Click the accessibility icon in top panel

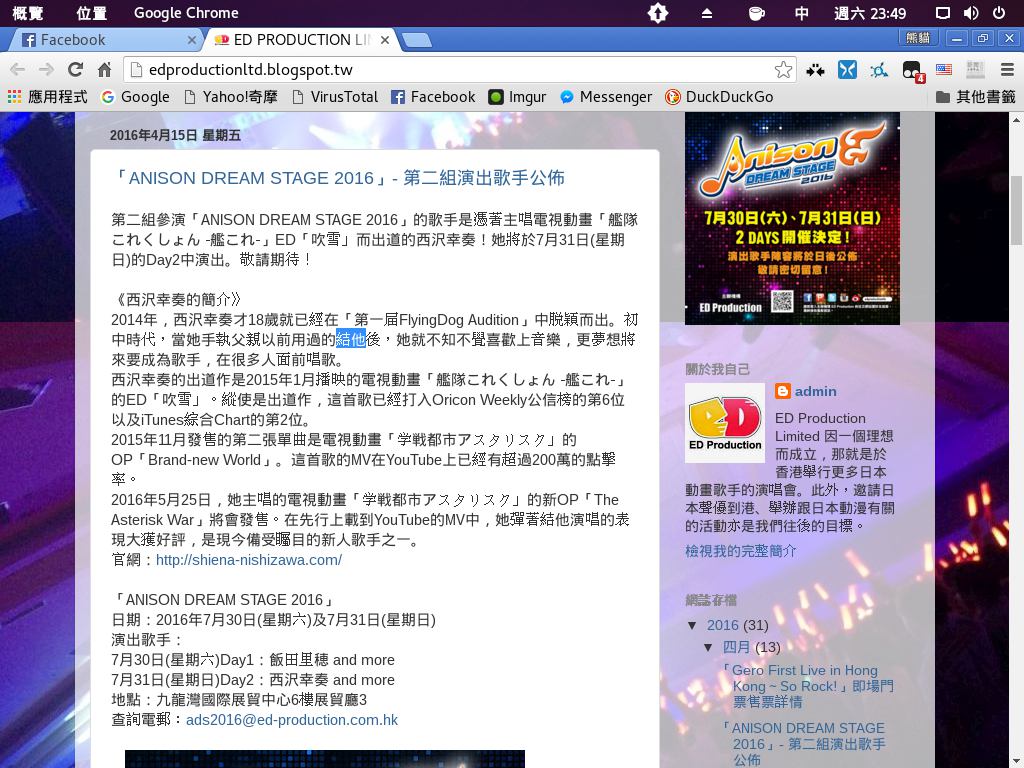pyautogui.click(x=658, y=13)
